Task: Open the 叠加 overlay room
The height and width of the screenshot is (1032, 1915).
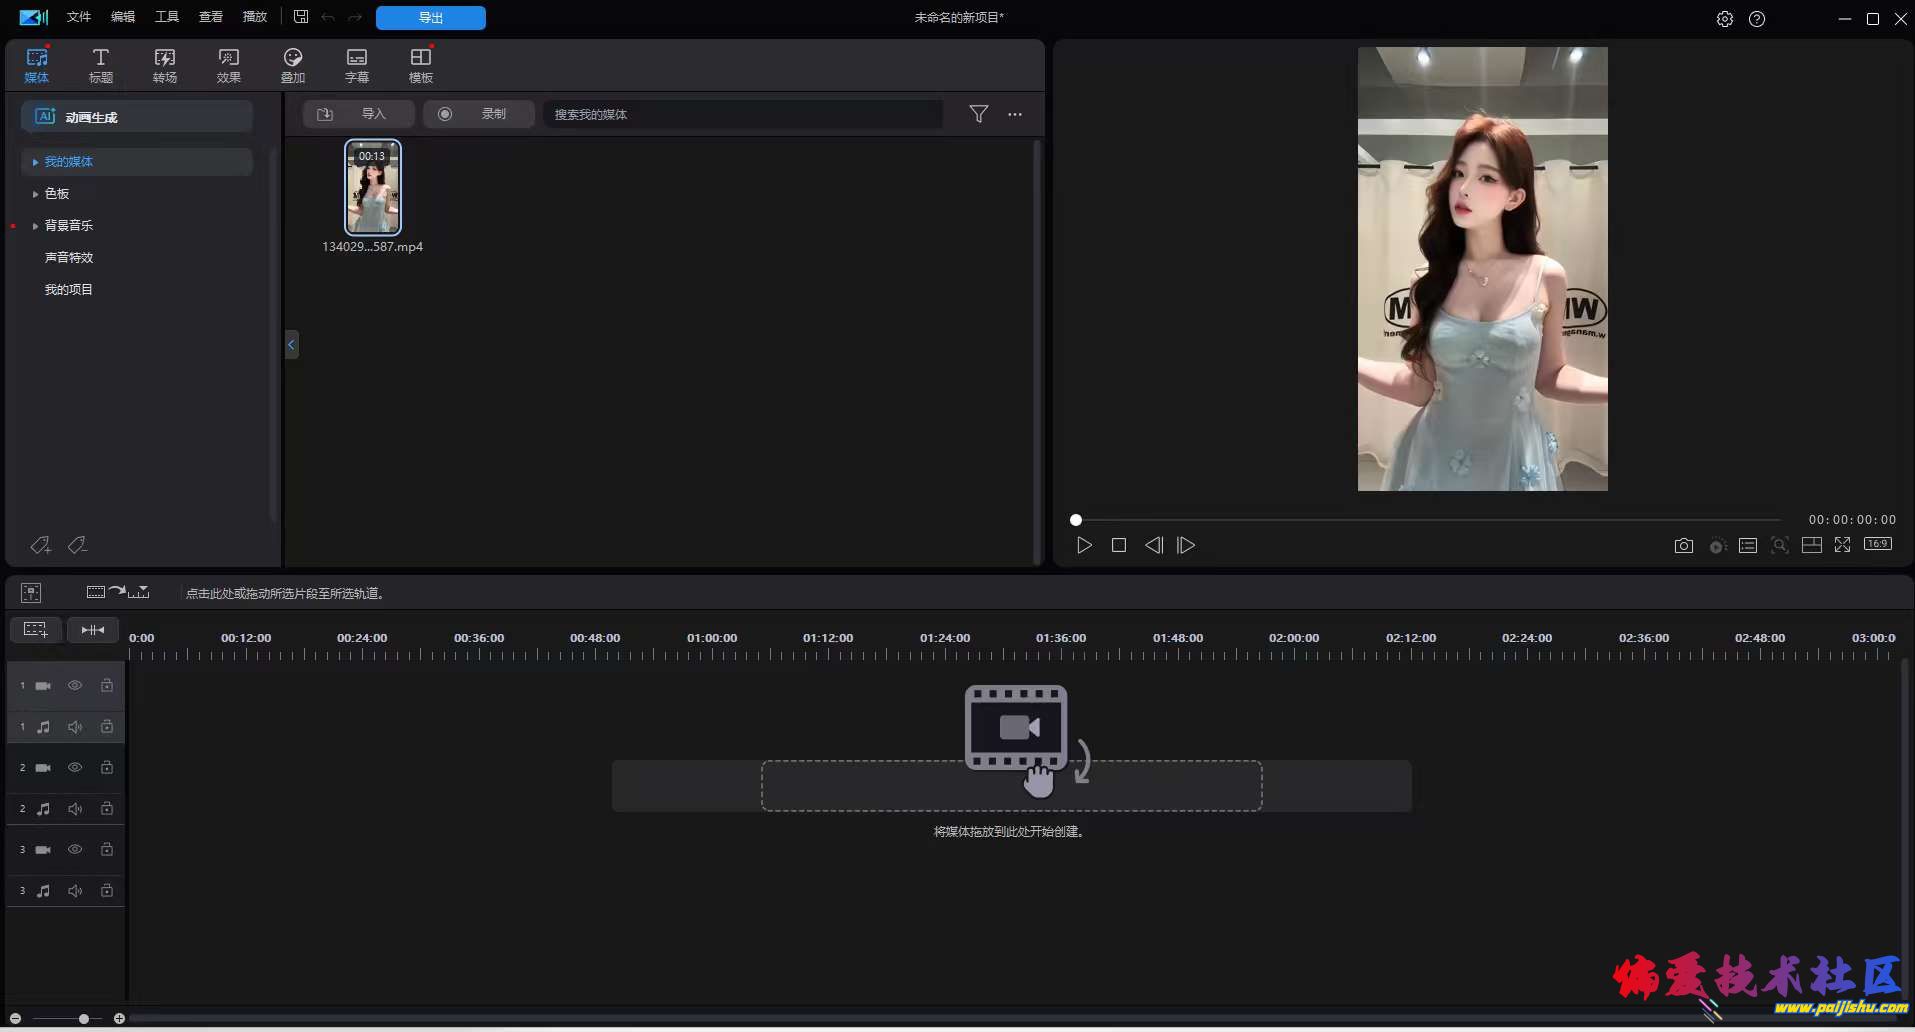Action: [293, 65]
